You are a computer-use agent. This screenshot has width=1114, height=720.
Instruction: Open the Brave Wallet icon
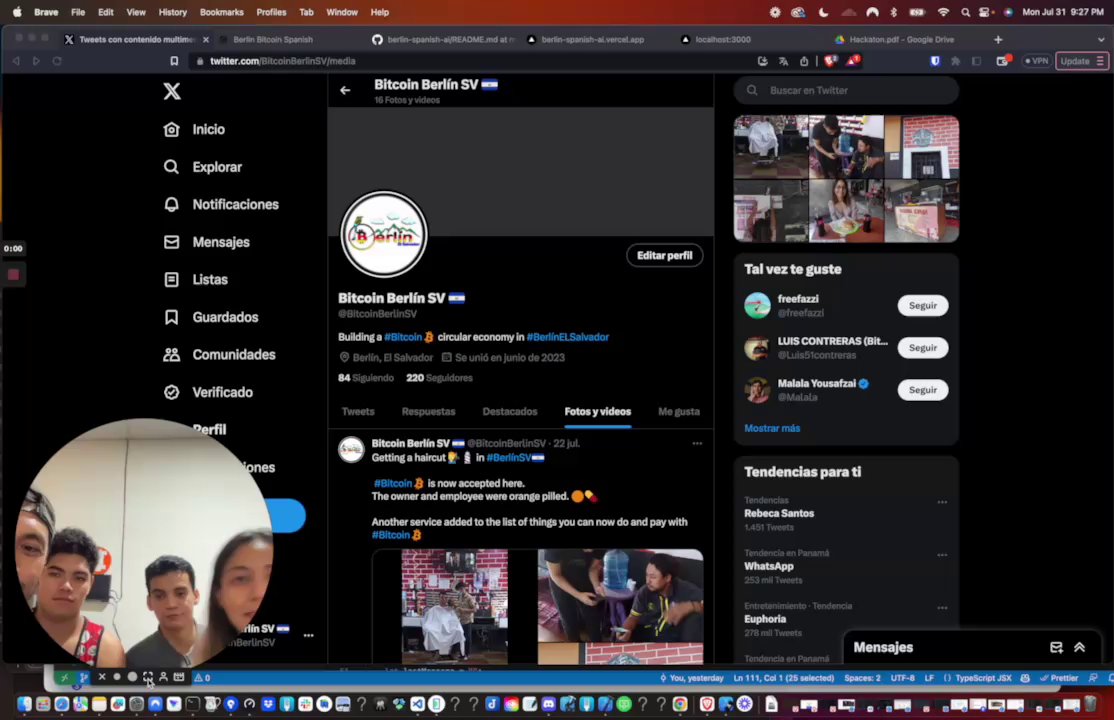1002,61
